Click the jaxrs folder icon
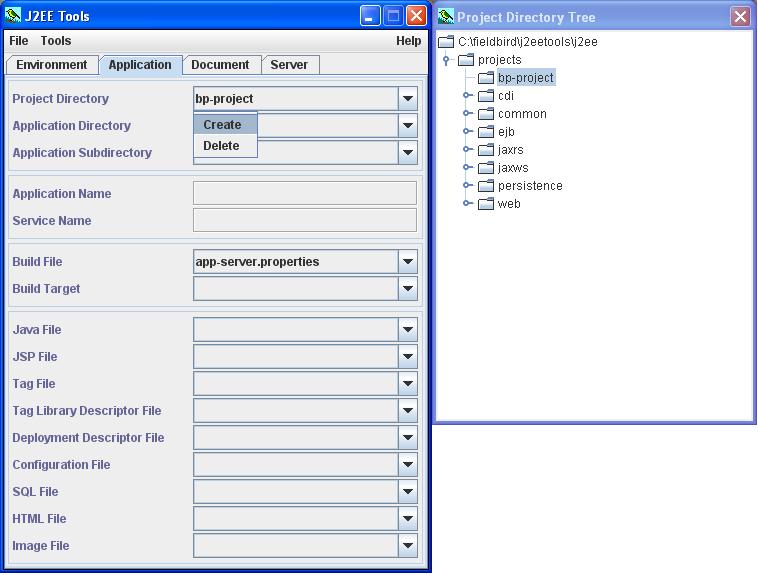 485,150
